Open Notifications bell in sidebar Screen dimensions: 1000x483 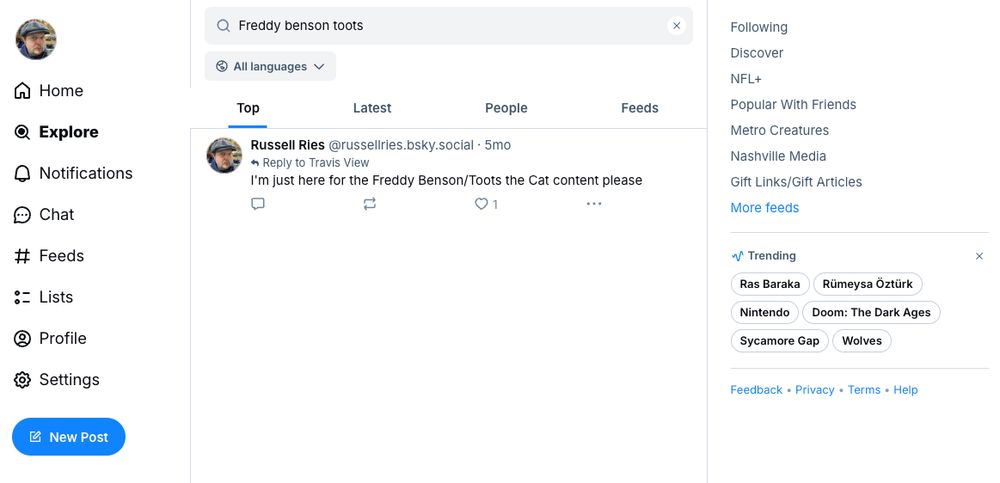click(85, 173)
